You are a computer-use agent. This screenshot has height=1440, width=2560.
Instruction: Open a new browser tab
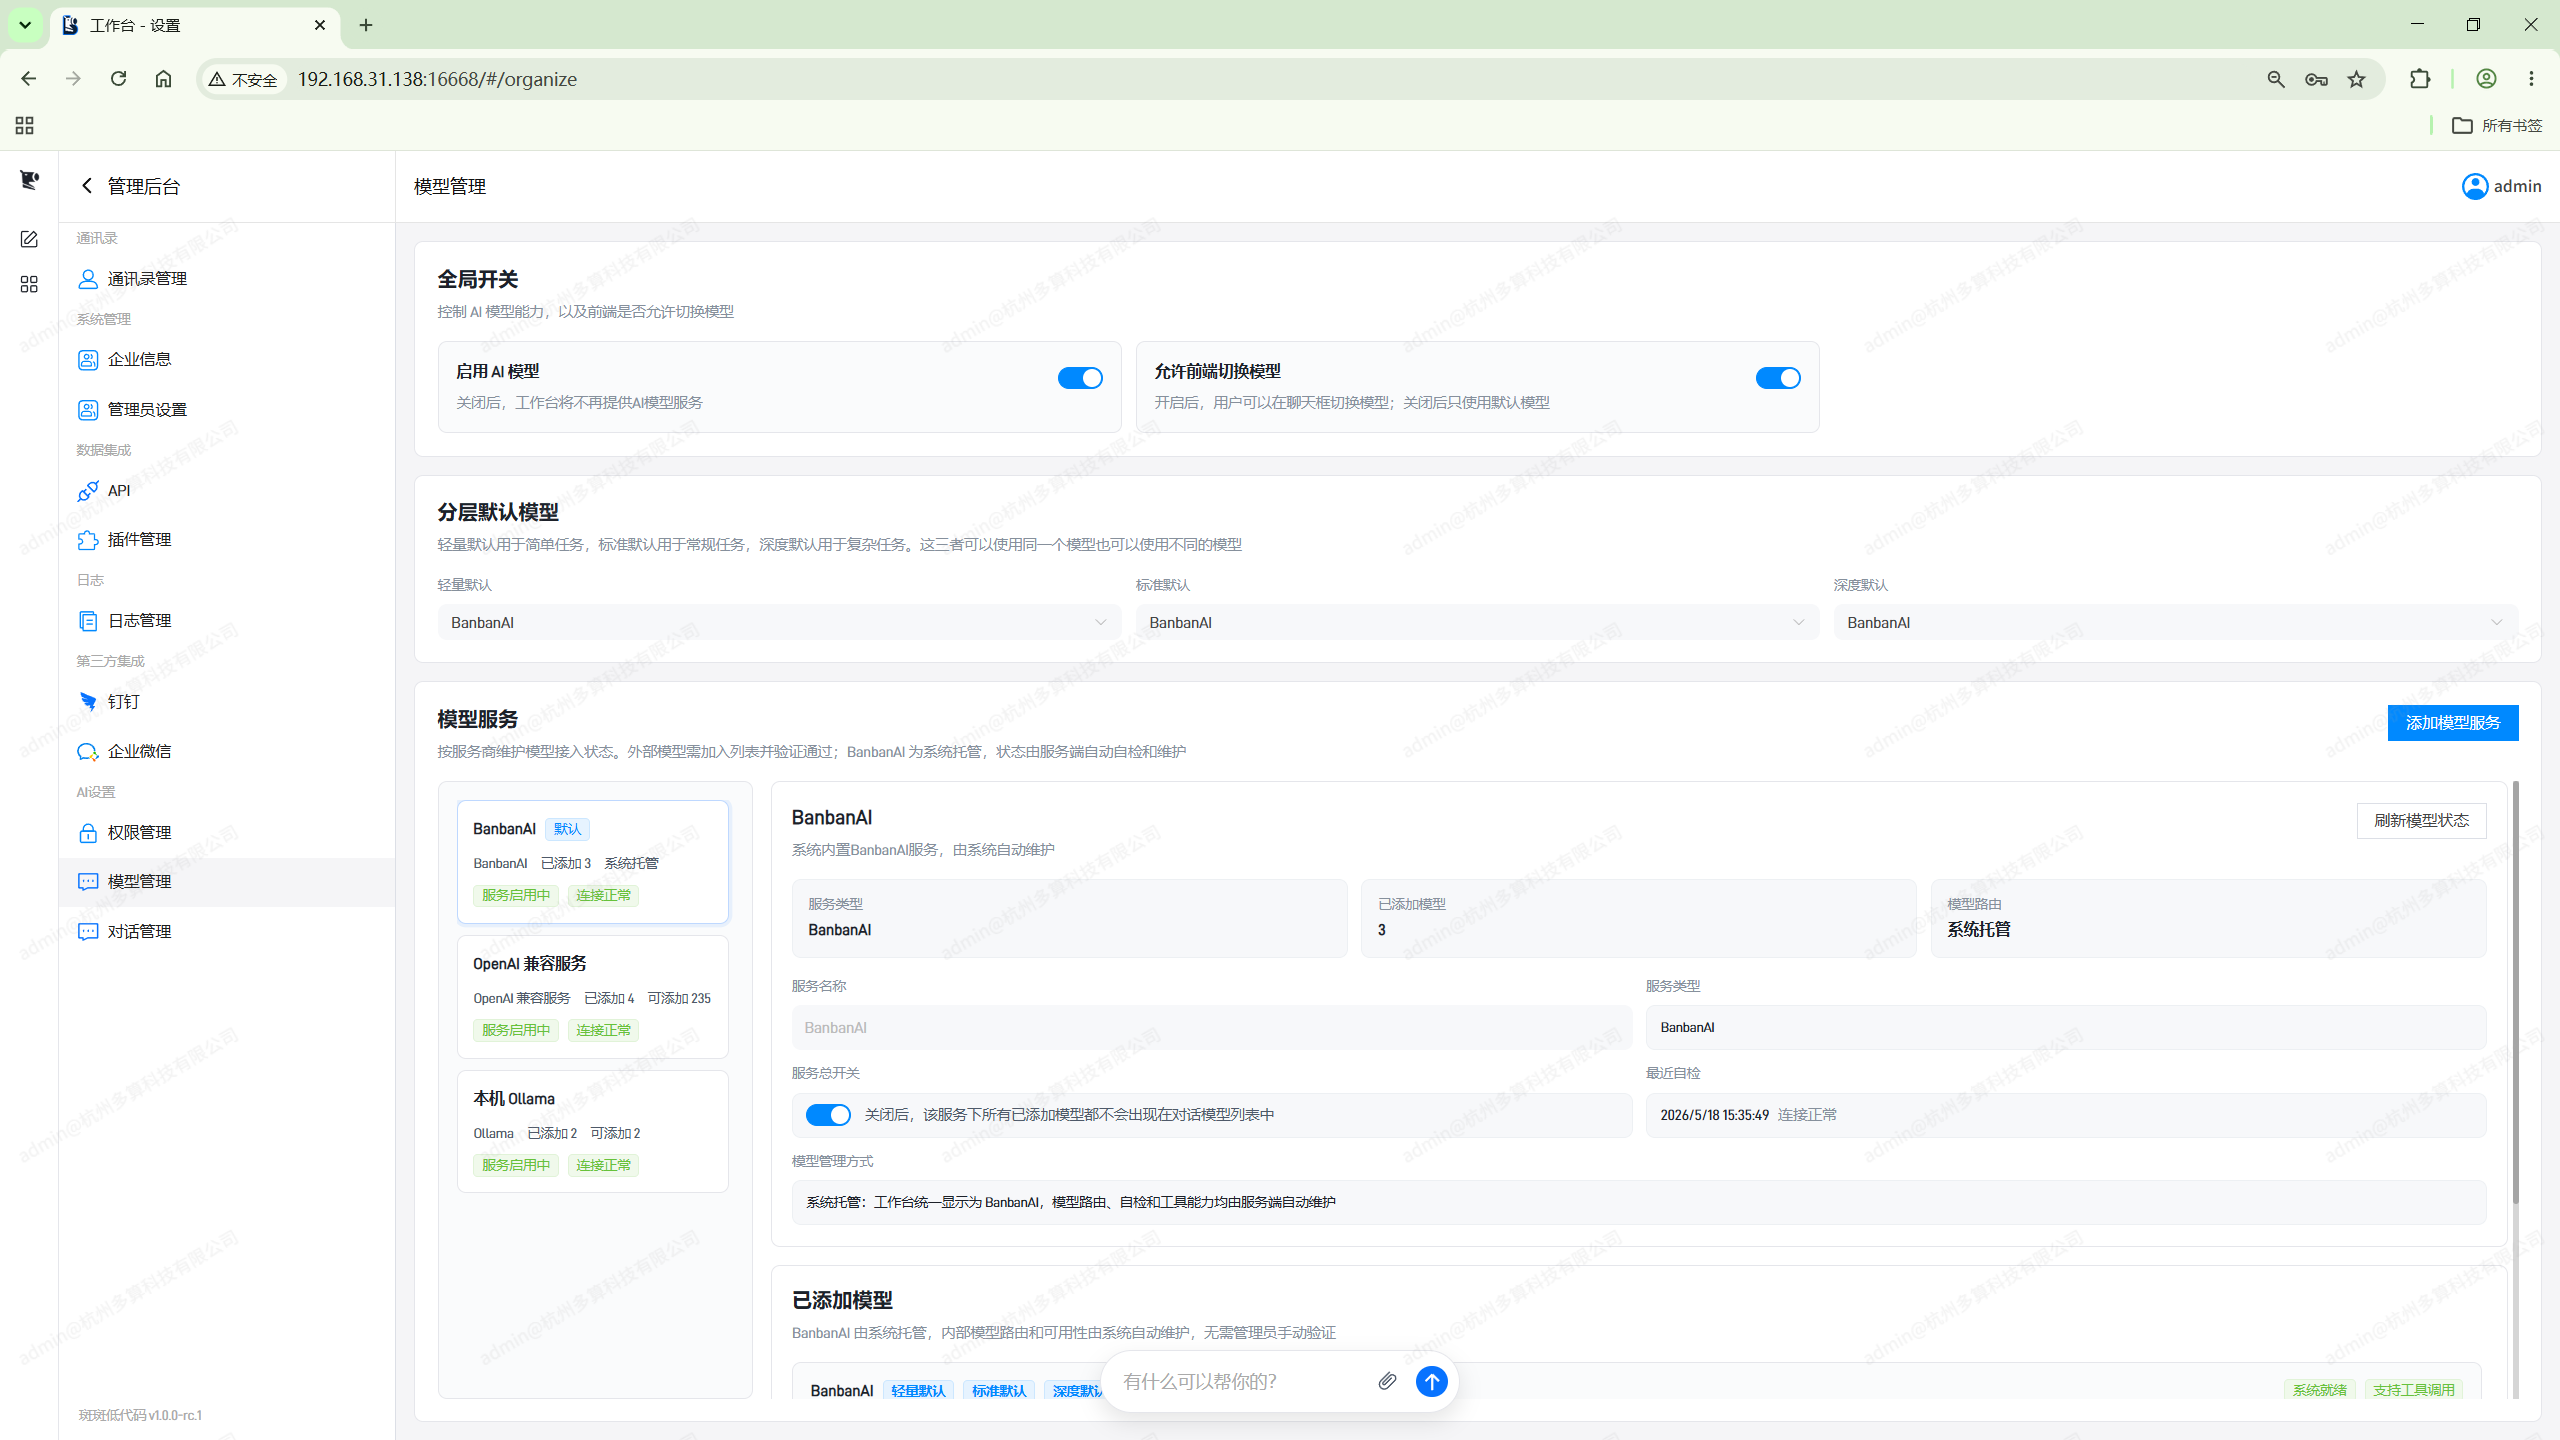coord(366,25)
